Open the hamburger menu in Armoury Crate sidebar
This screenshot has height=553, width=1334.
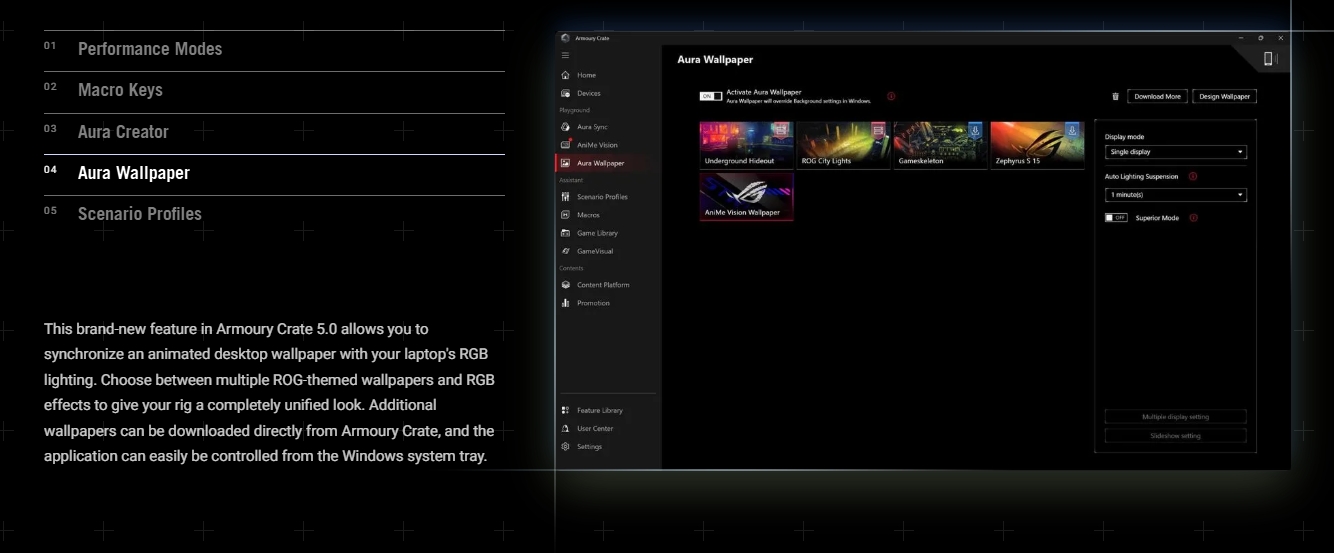[565, 55]
